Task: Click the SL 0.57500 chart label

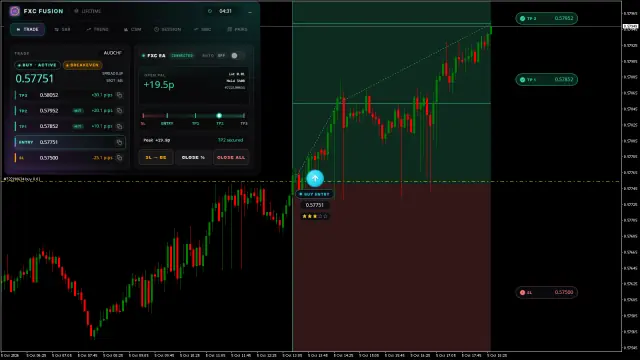Action: coord(547,292)
